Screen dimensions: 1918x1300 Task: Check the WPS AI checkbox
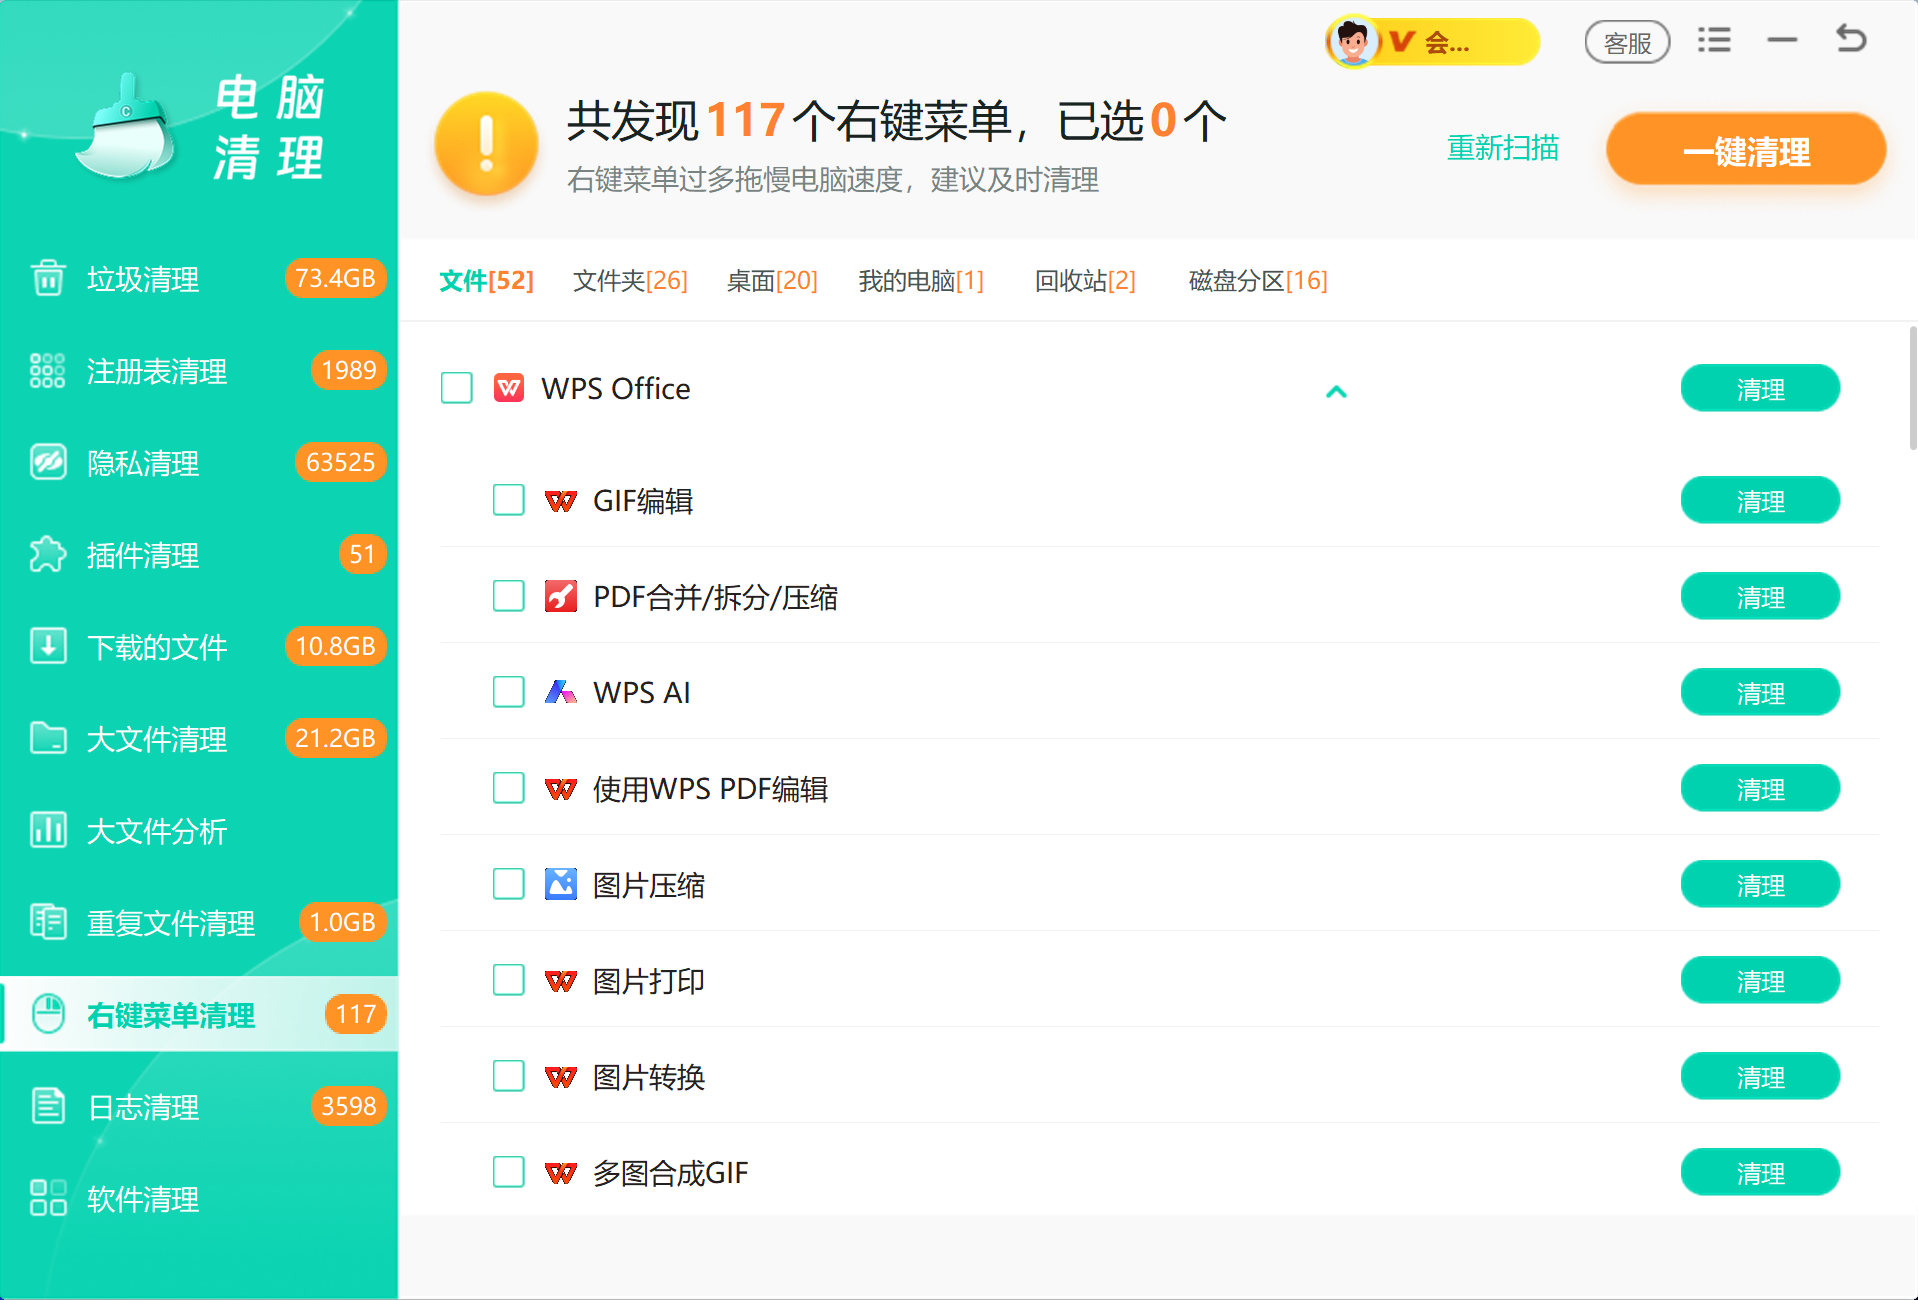509,692
